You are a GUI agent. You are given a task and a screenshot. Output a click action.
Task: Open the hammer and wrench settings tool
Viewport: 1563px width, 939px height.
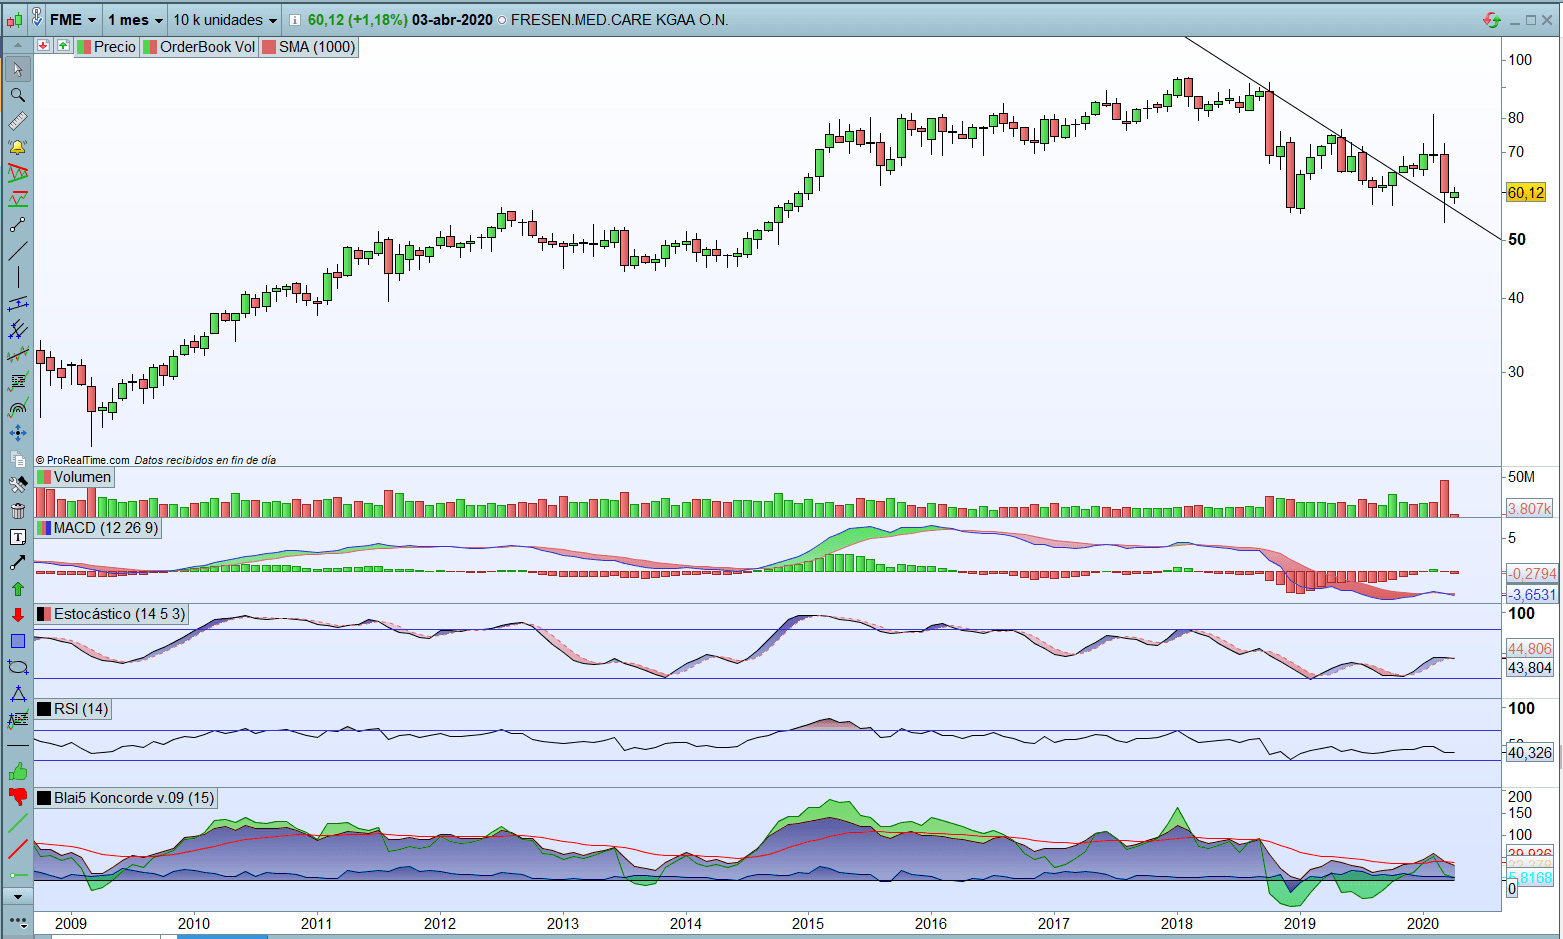click(17, 485)
